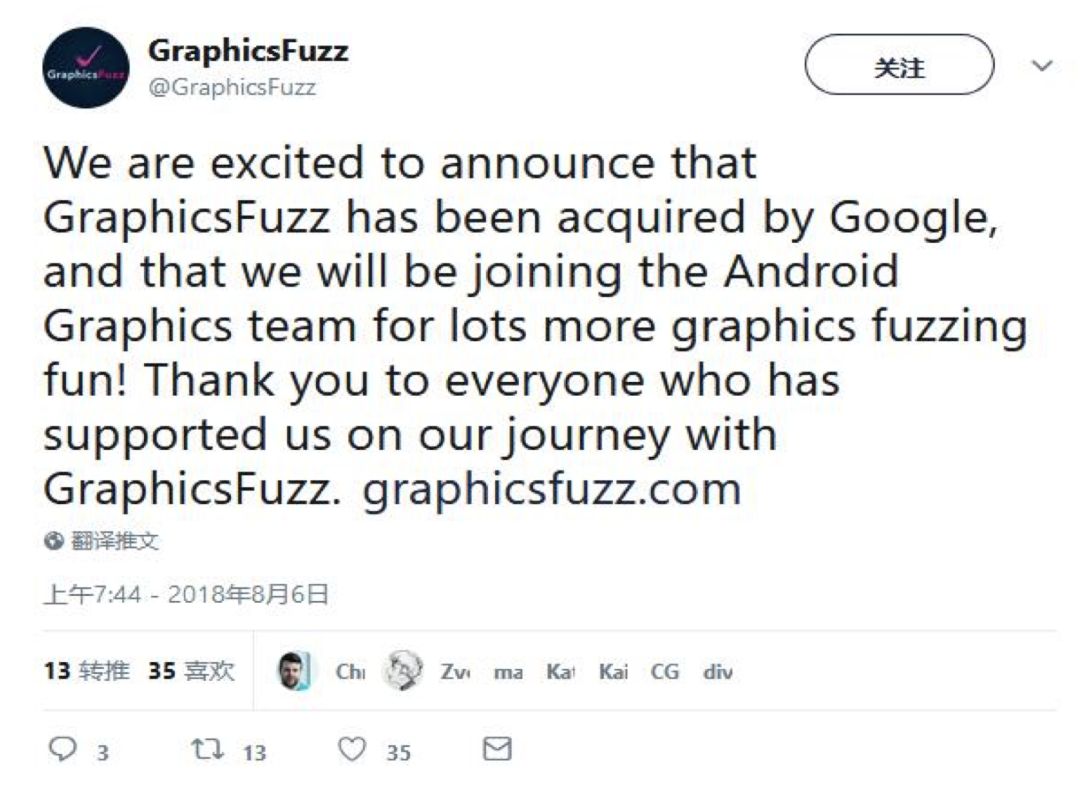Image resolution: width=1080 pixels, height=794 pixels.
Task: Click the envelope direct message icon
Action: tap(497, 749)
